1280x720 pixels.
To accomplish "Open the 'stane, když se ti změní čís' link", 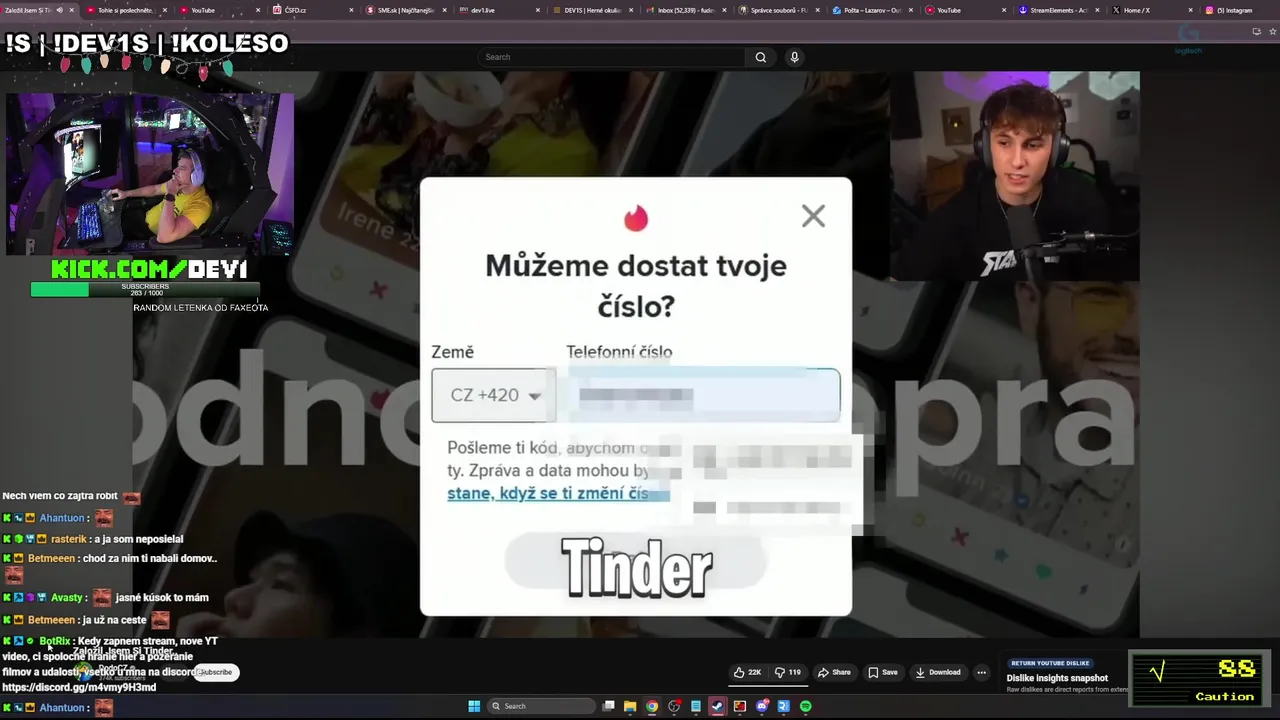I will (548, 493).
